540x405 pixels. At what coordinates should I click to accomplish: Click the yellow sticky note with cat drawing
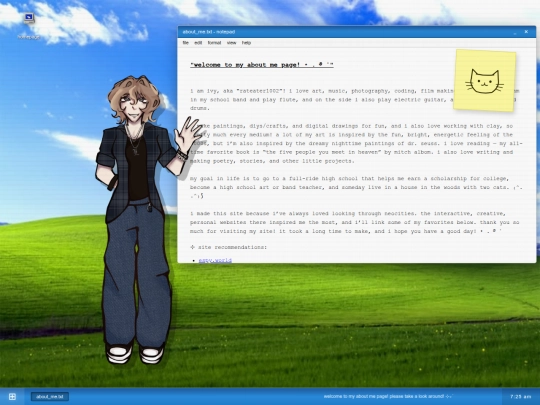pyautogui.click(x=485, y=80)
